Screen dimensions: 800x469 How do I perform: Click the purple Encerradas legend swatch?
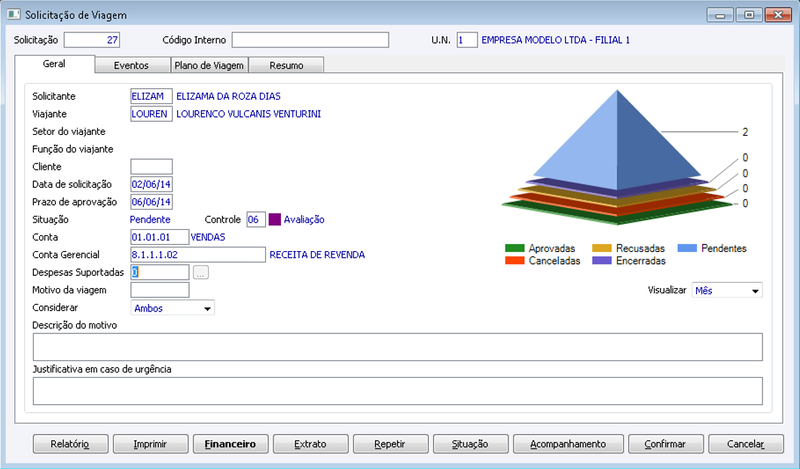(x=602, y=261)
